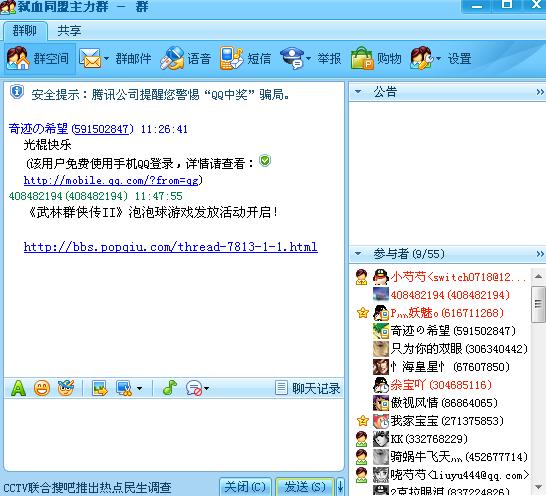Open the font style A icon
This screenshot has width=546, height=496.
tap(18, 388)
